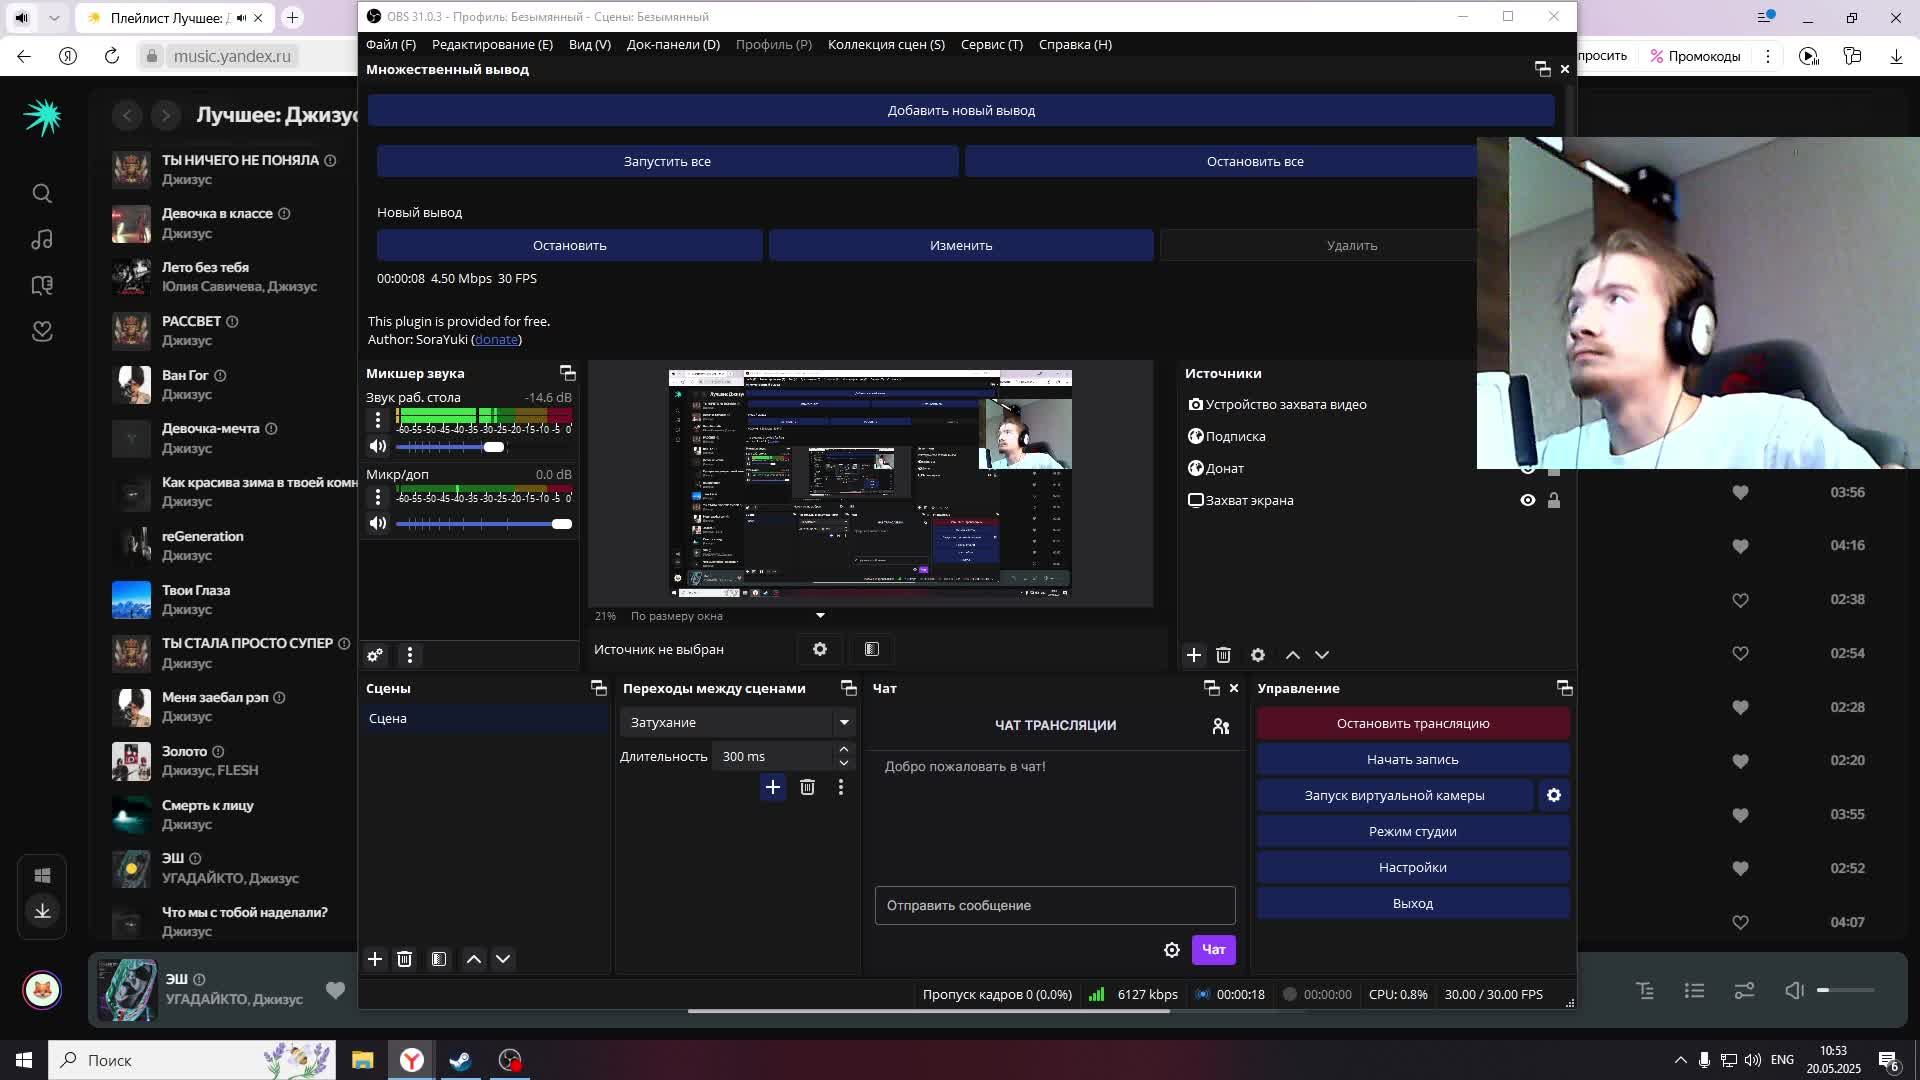
Task: Open browser three-dot menu near Промокоды
Action: [x=1767, y=56]
